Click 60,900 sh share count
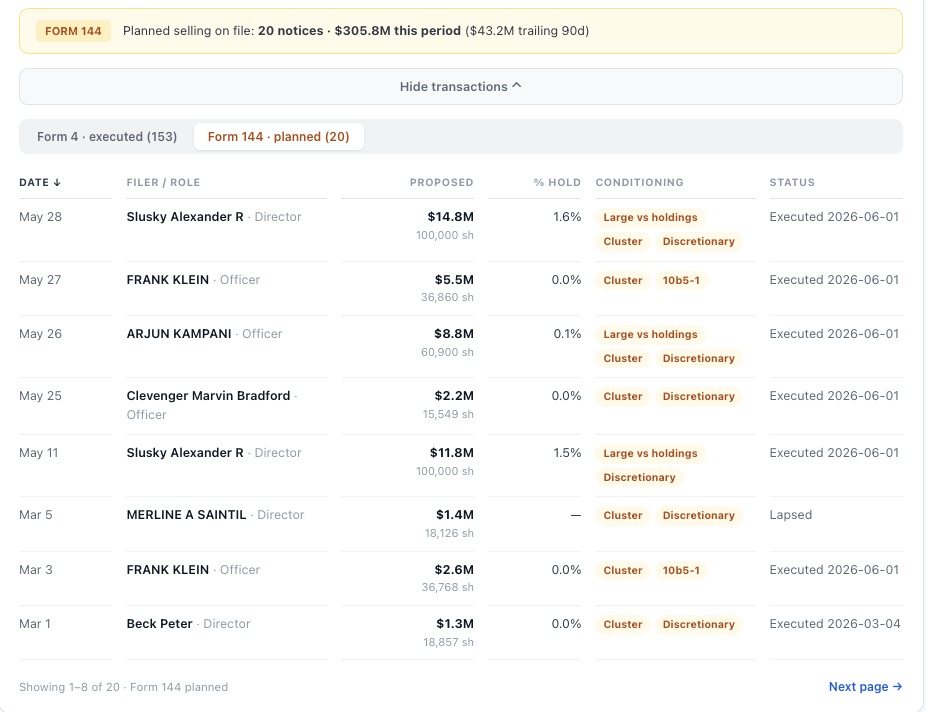 coord(447,352)
